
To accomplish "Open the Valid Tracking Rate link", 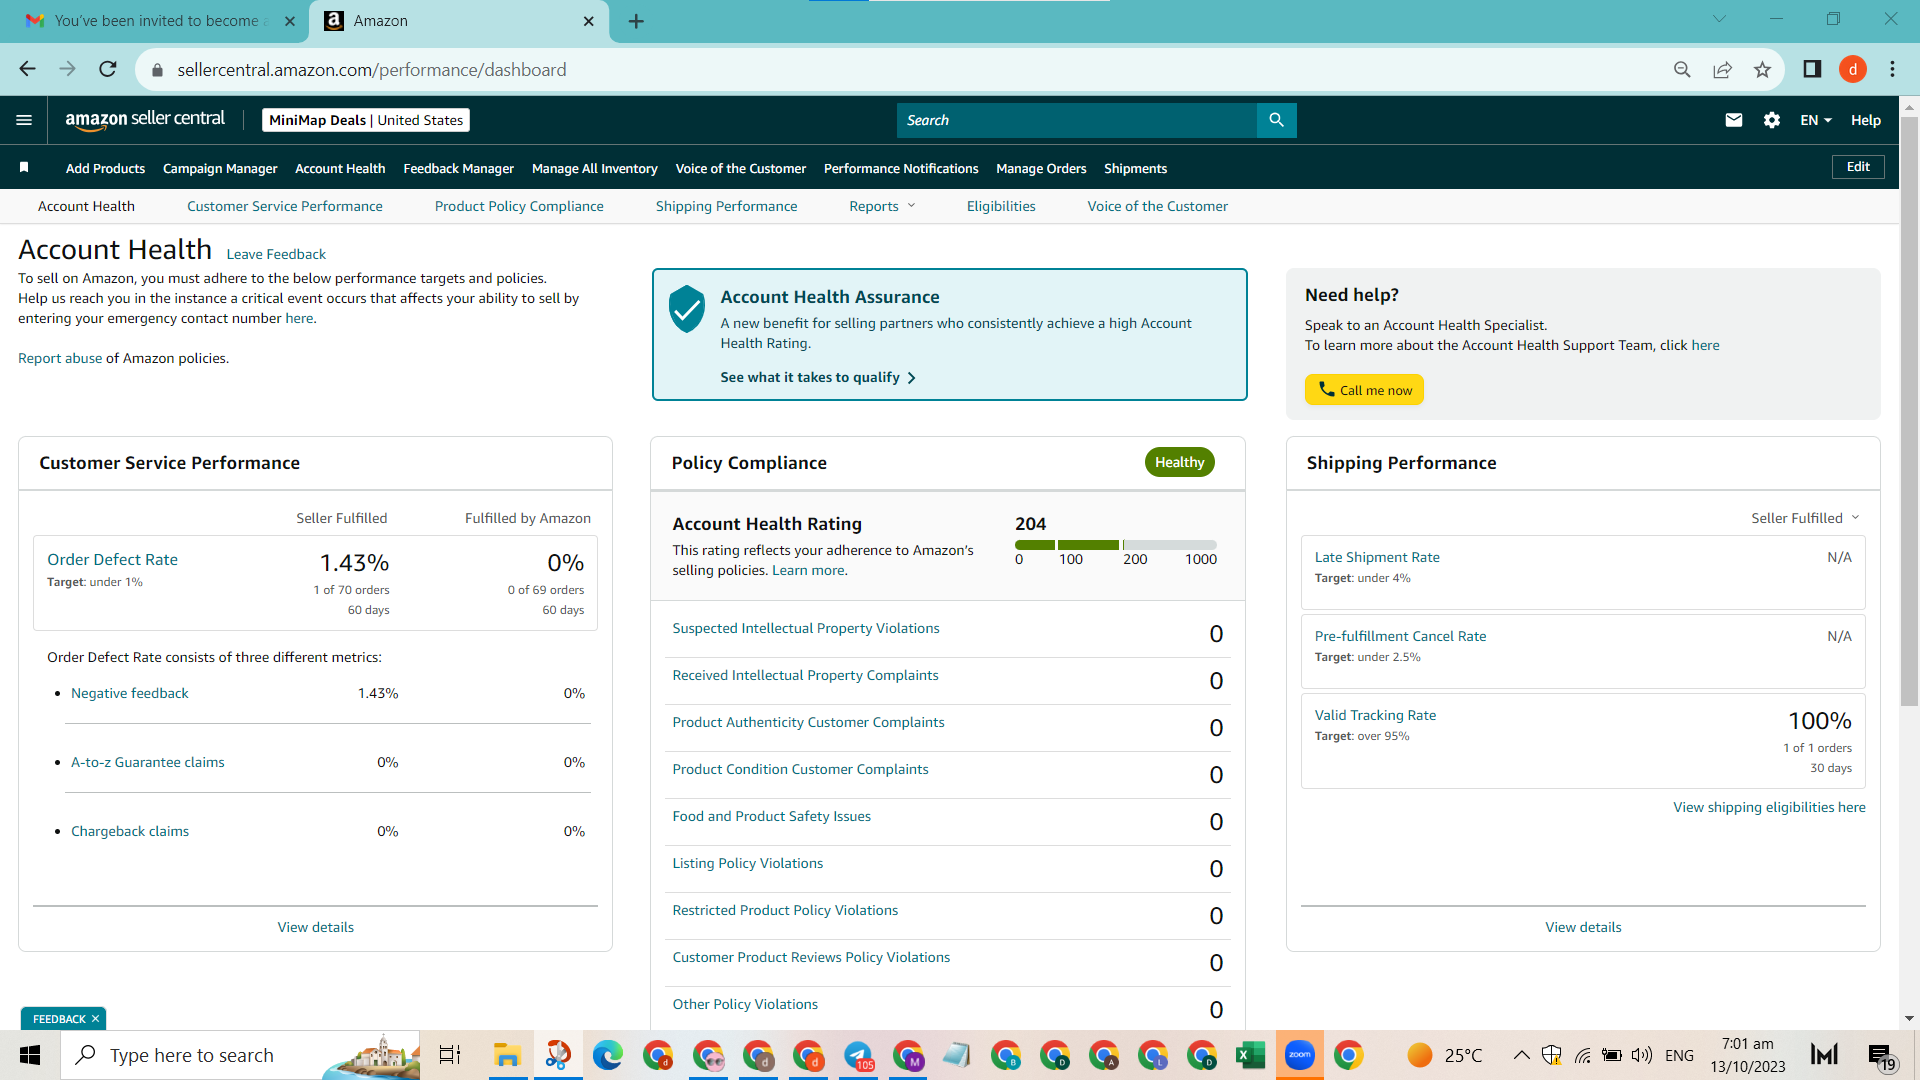I will point(1375,715).
